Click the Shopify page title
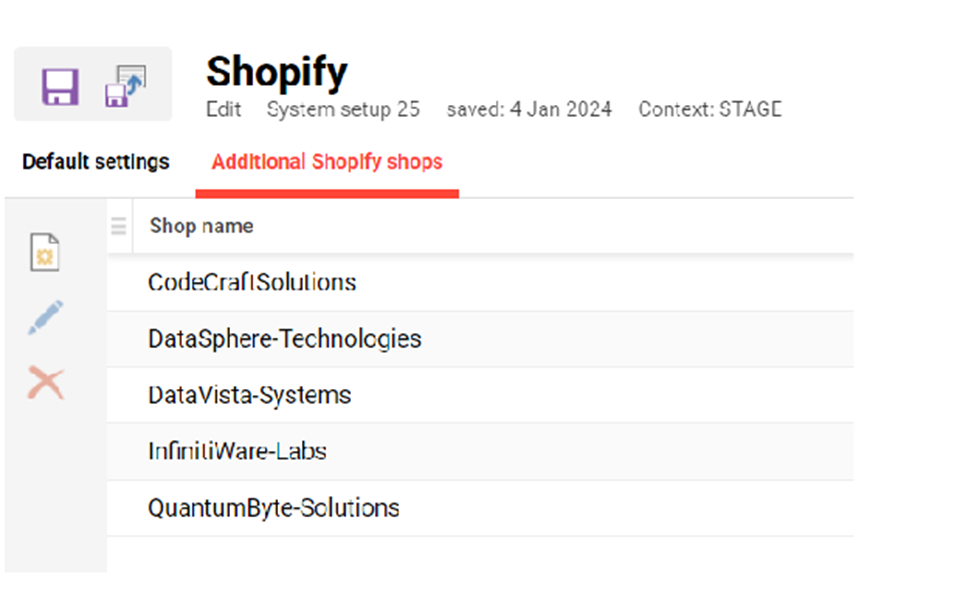Screen dimensions: 974x616 (x=277, y=72)
